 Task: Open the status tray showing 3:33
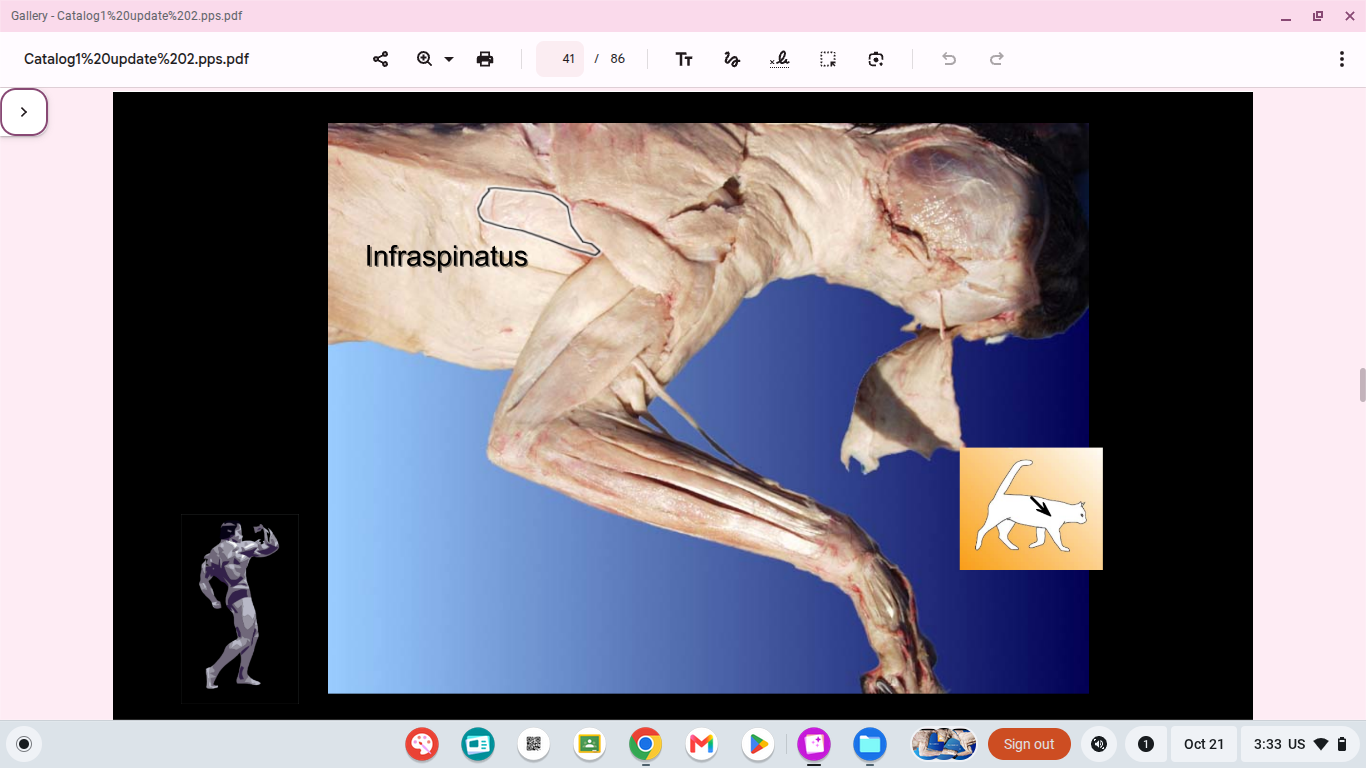(1300, 744)
